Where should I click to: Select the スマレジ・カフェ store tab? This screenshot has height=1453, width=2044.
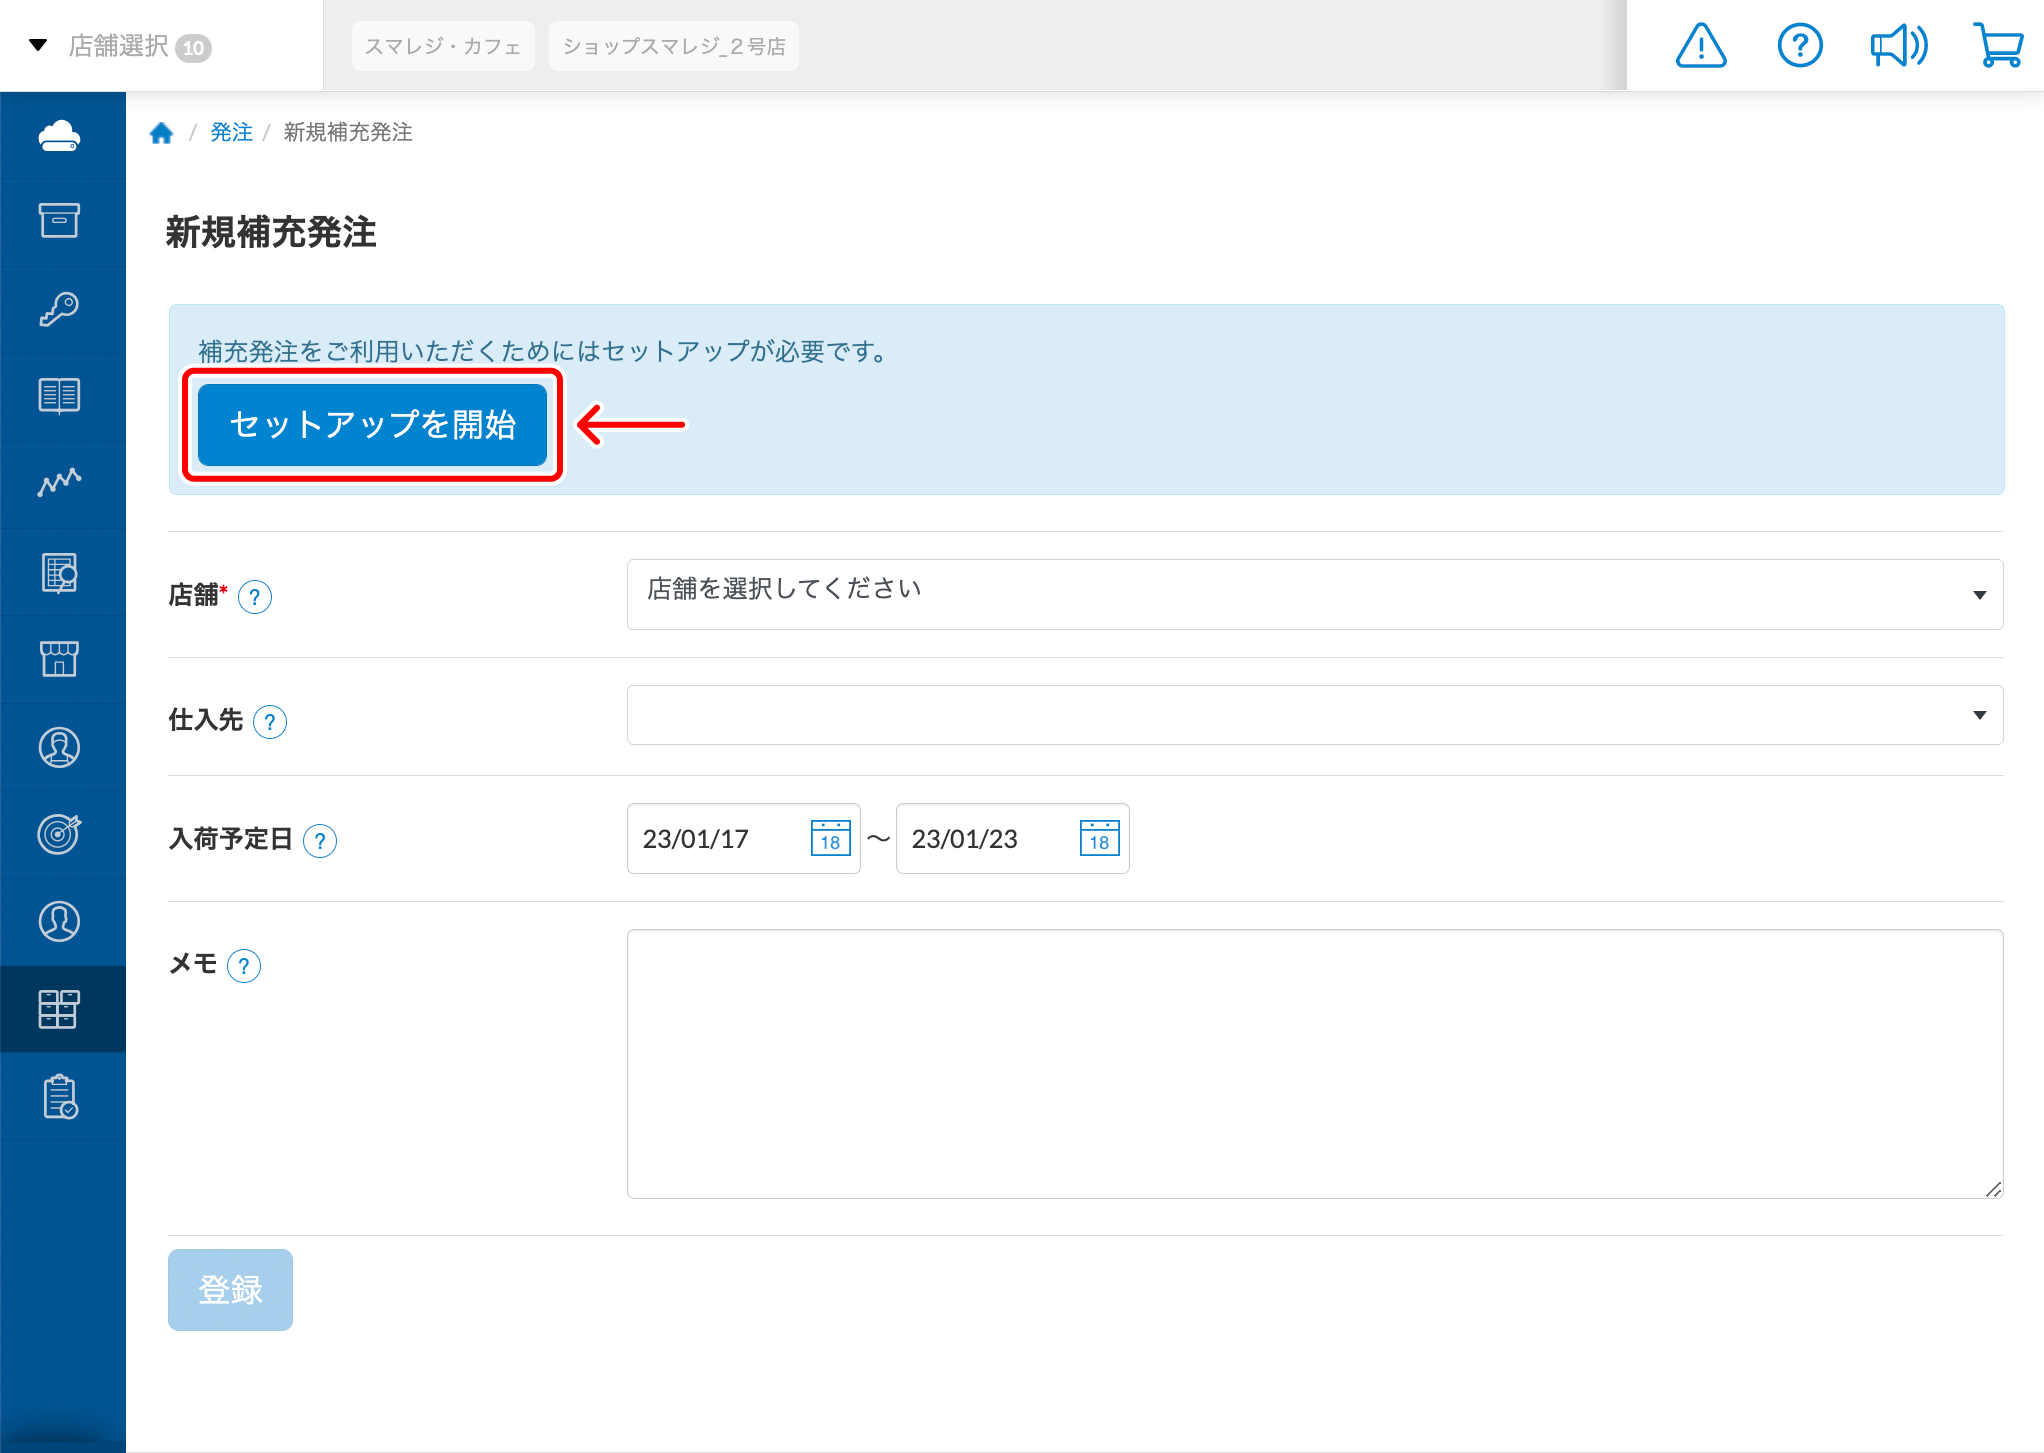(x=442, y=46)
